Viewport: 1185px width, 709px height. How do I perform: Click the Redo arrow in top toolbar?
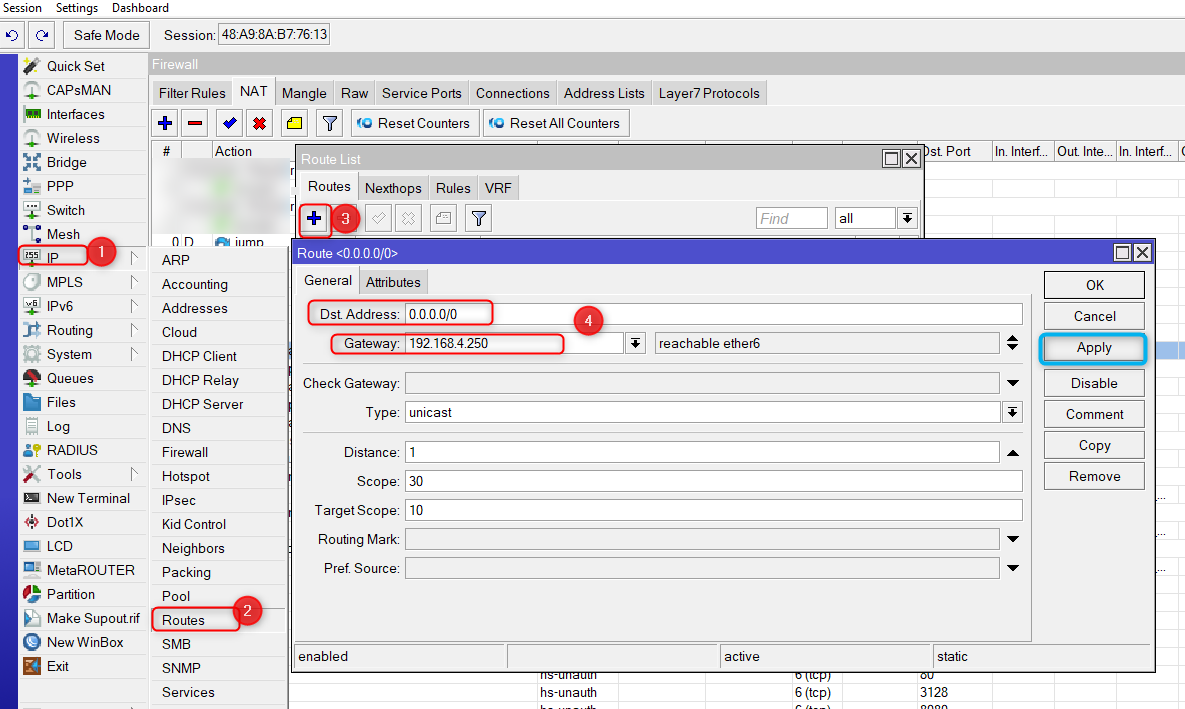click(x=42, y=35)
